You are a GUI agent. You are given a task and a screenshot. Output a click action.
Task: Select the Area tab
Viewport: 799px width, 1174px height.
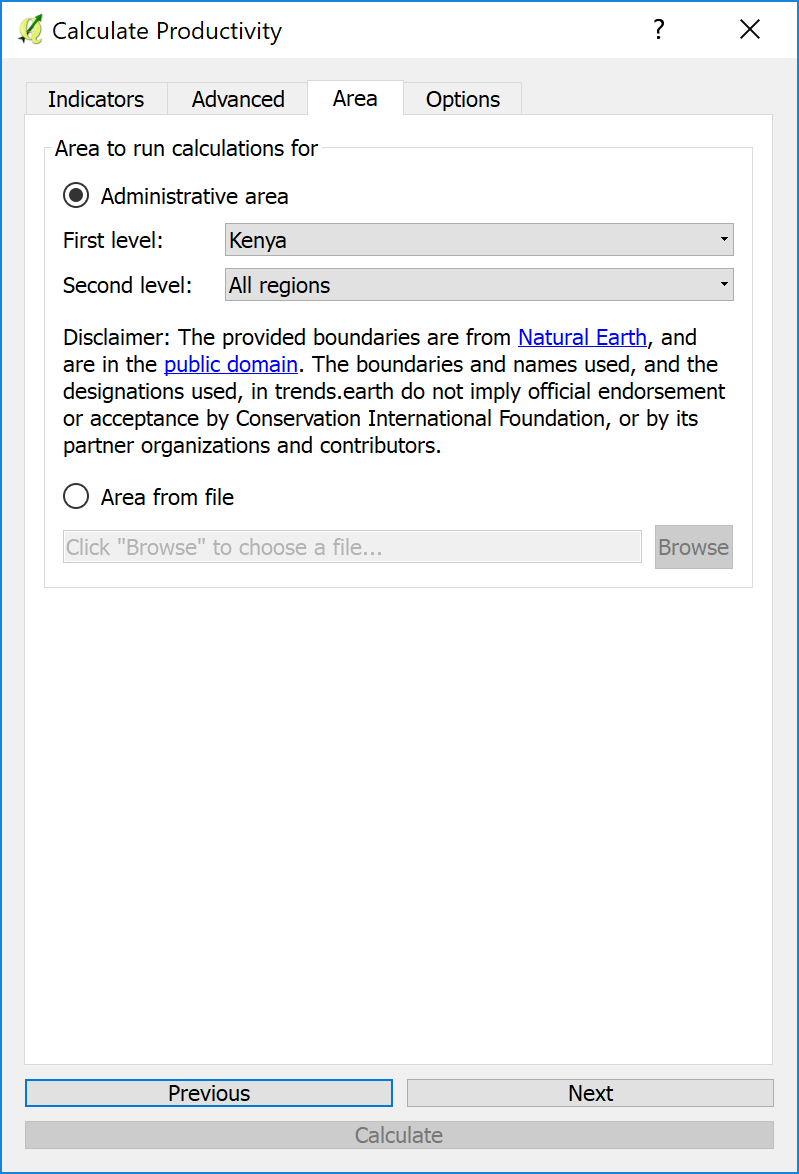(x=355, y=98)
